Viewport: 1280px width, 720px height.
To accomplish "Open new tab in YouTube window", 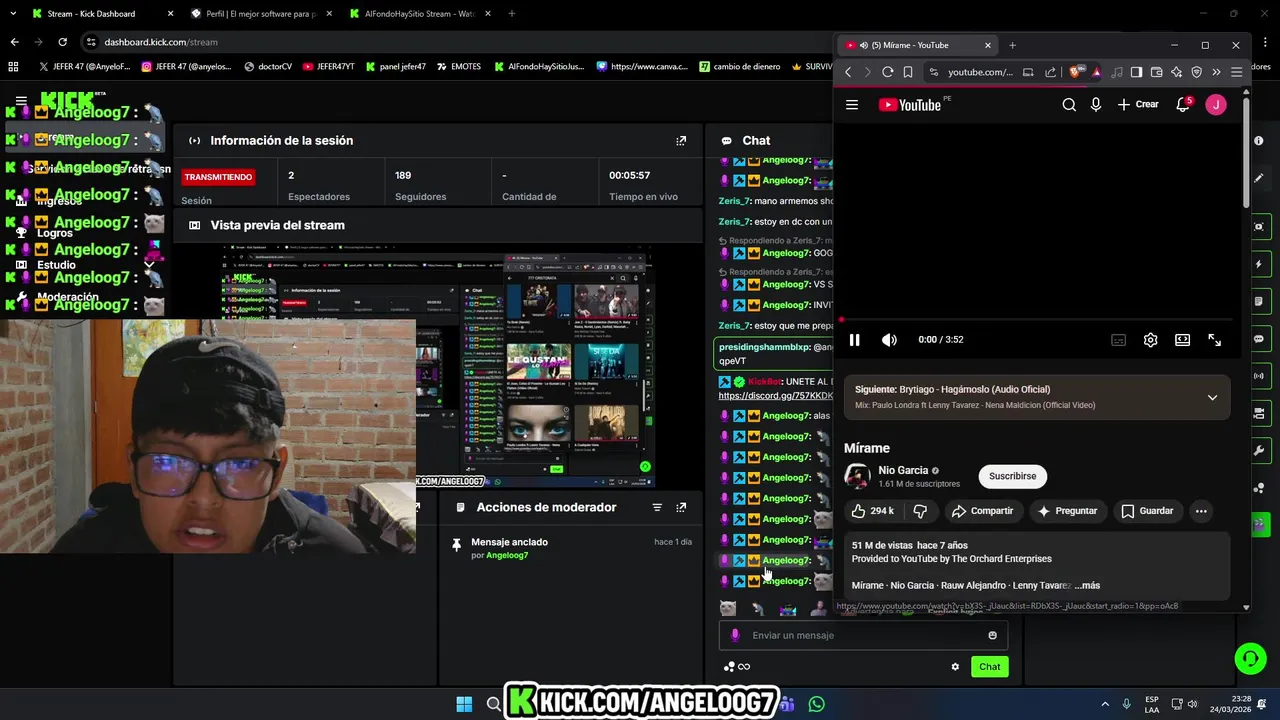I will click(1012, 45).
